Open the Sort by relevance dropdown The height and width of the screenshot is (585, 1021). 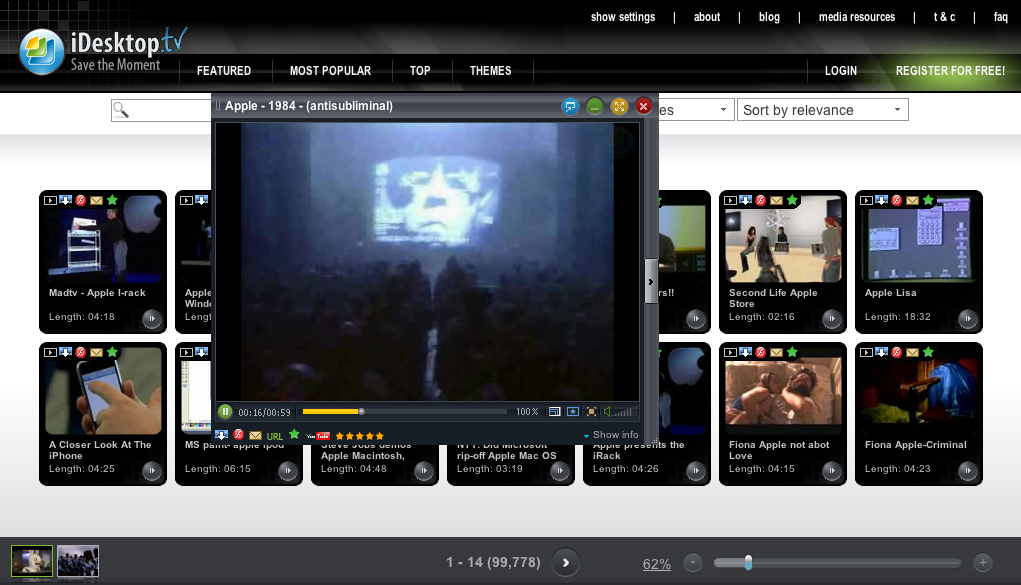click(822, 110)
